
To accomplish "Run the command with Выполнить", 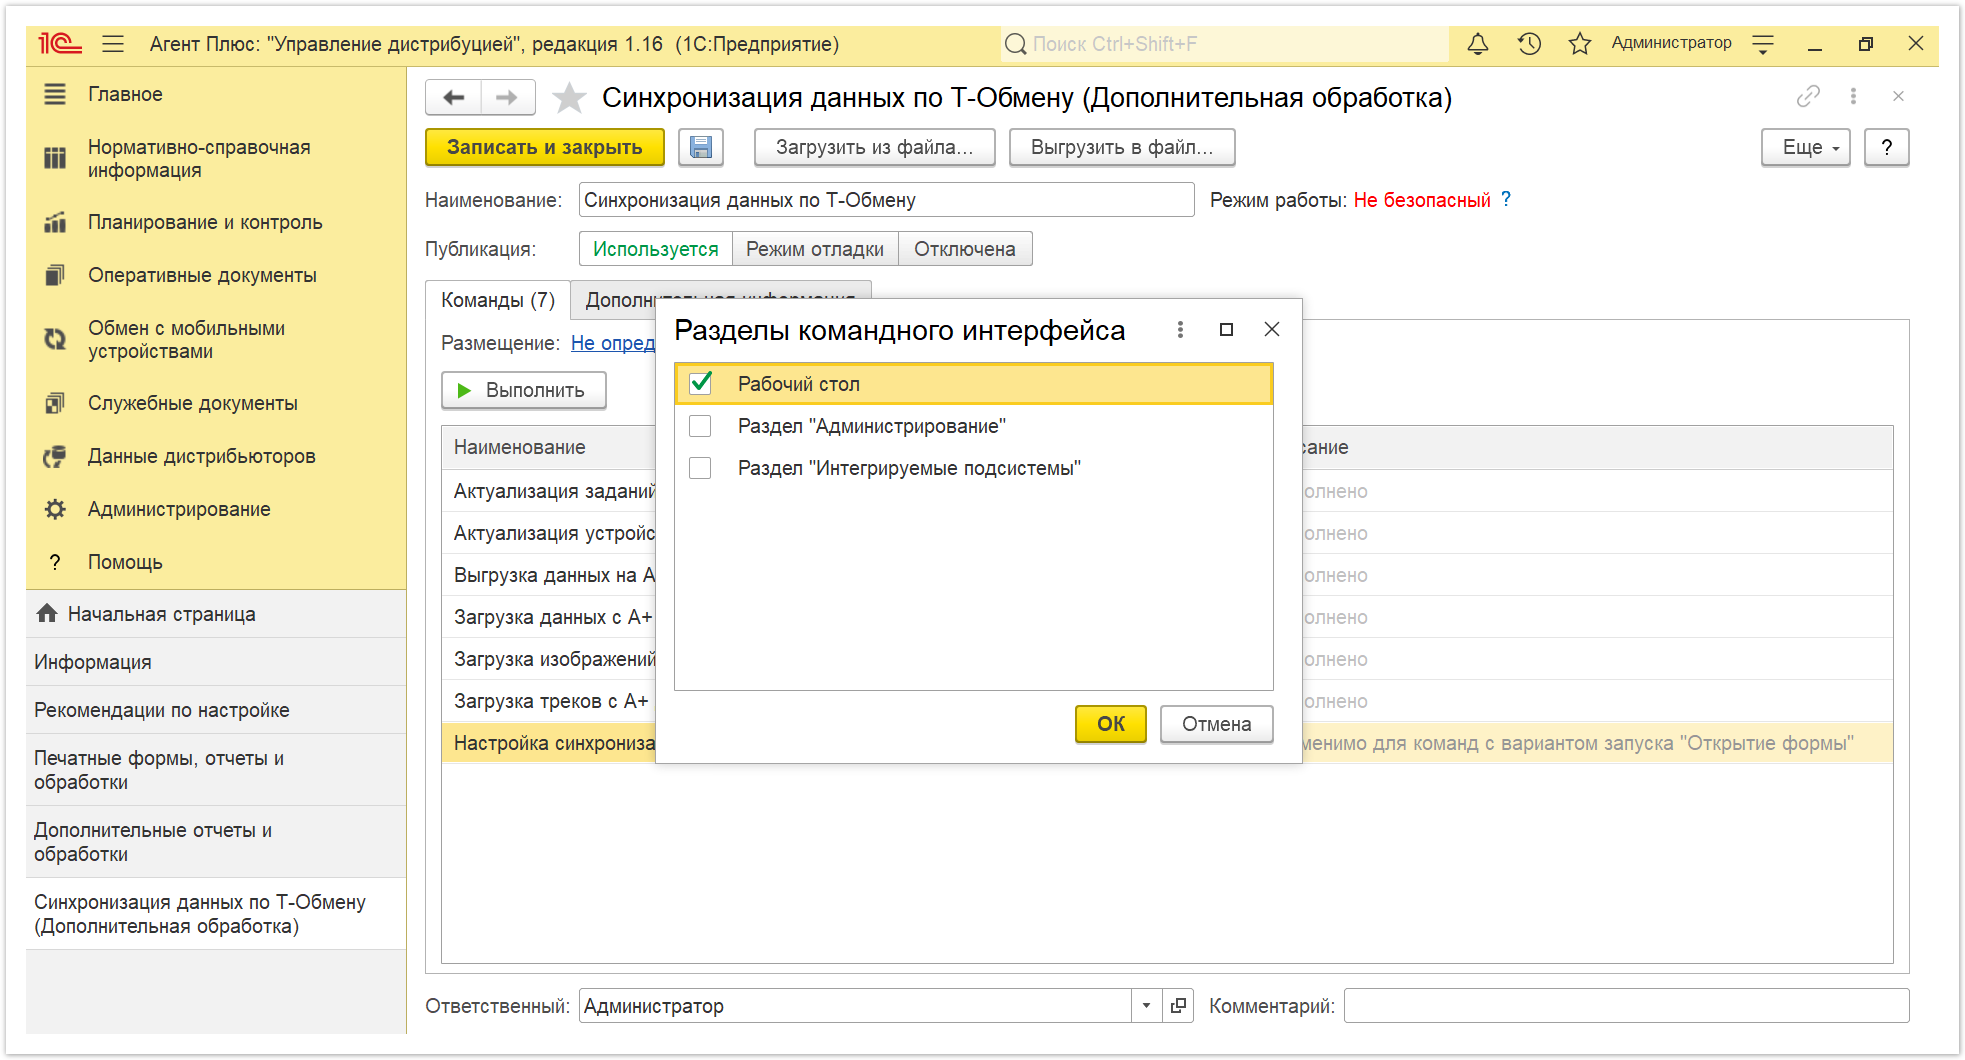I will coord(524,390).
